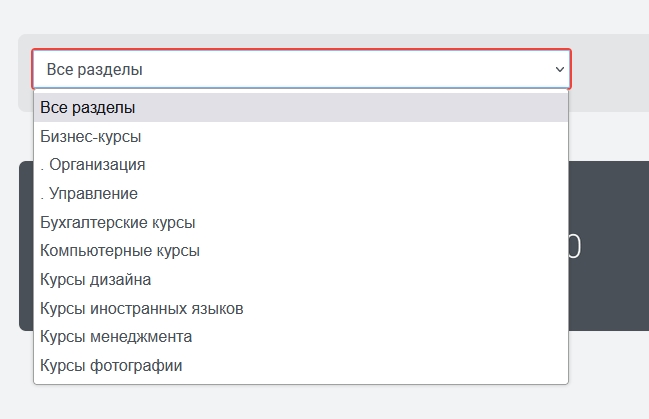Click the chevron arrow of the sections dropdown
Viewport: 649px width, 419px height.
coord(559,70)
